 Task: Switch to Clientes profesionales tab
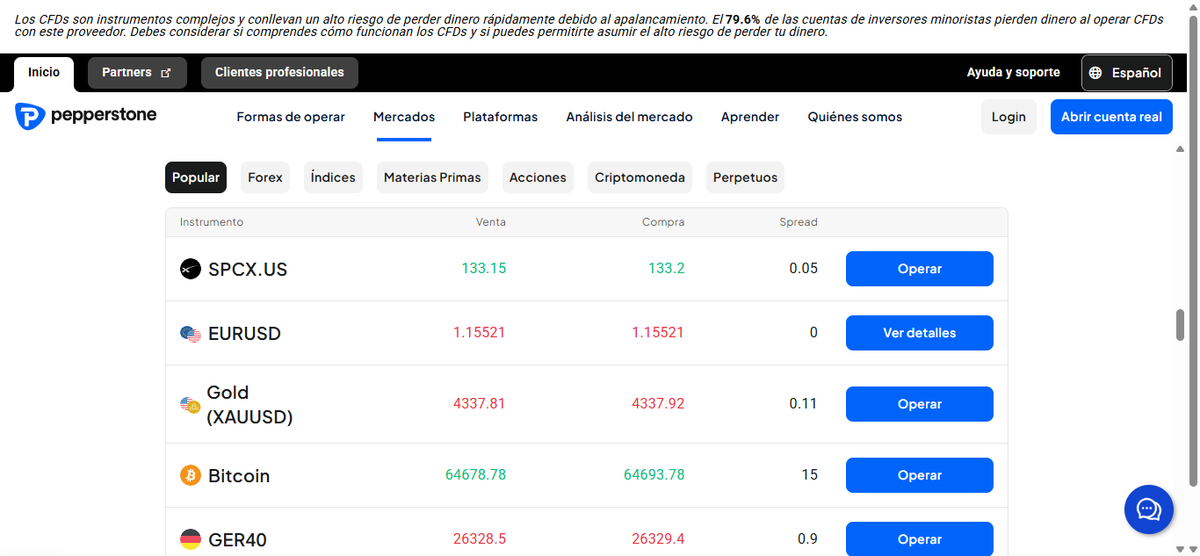point(279,73)
